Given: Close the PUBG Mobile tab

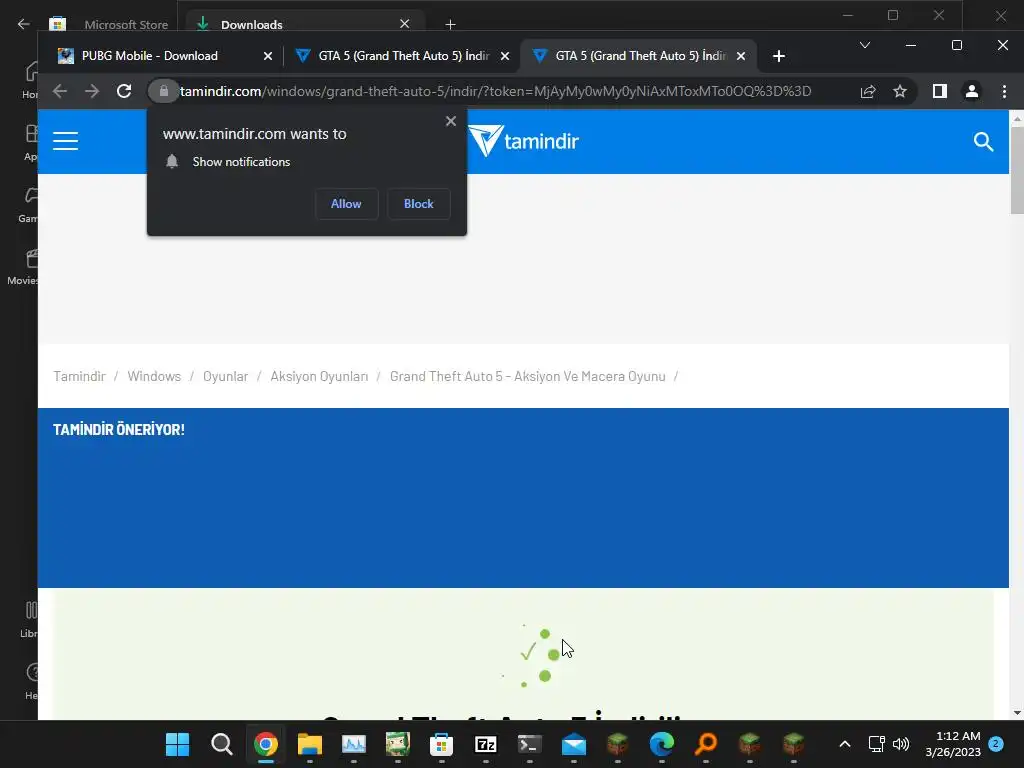Looking at the screenshot, I should coord(268,56).
